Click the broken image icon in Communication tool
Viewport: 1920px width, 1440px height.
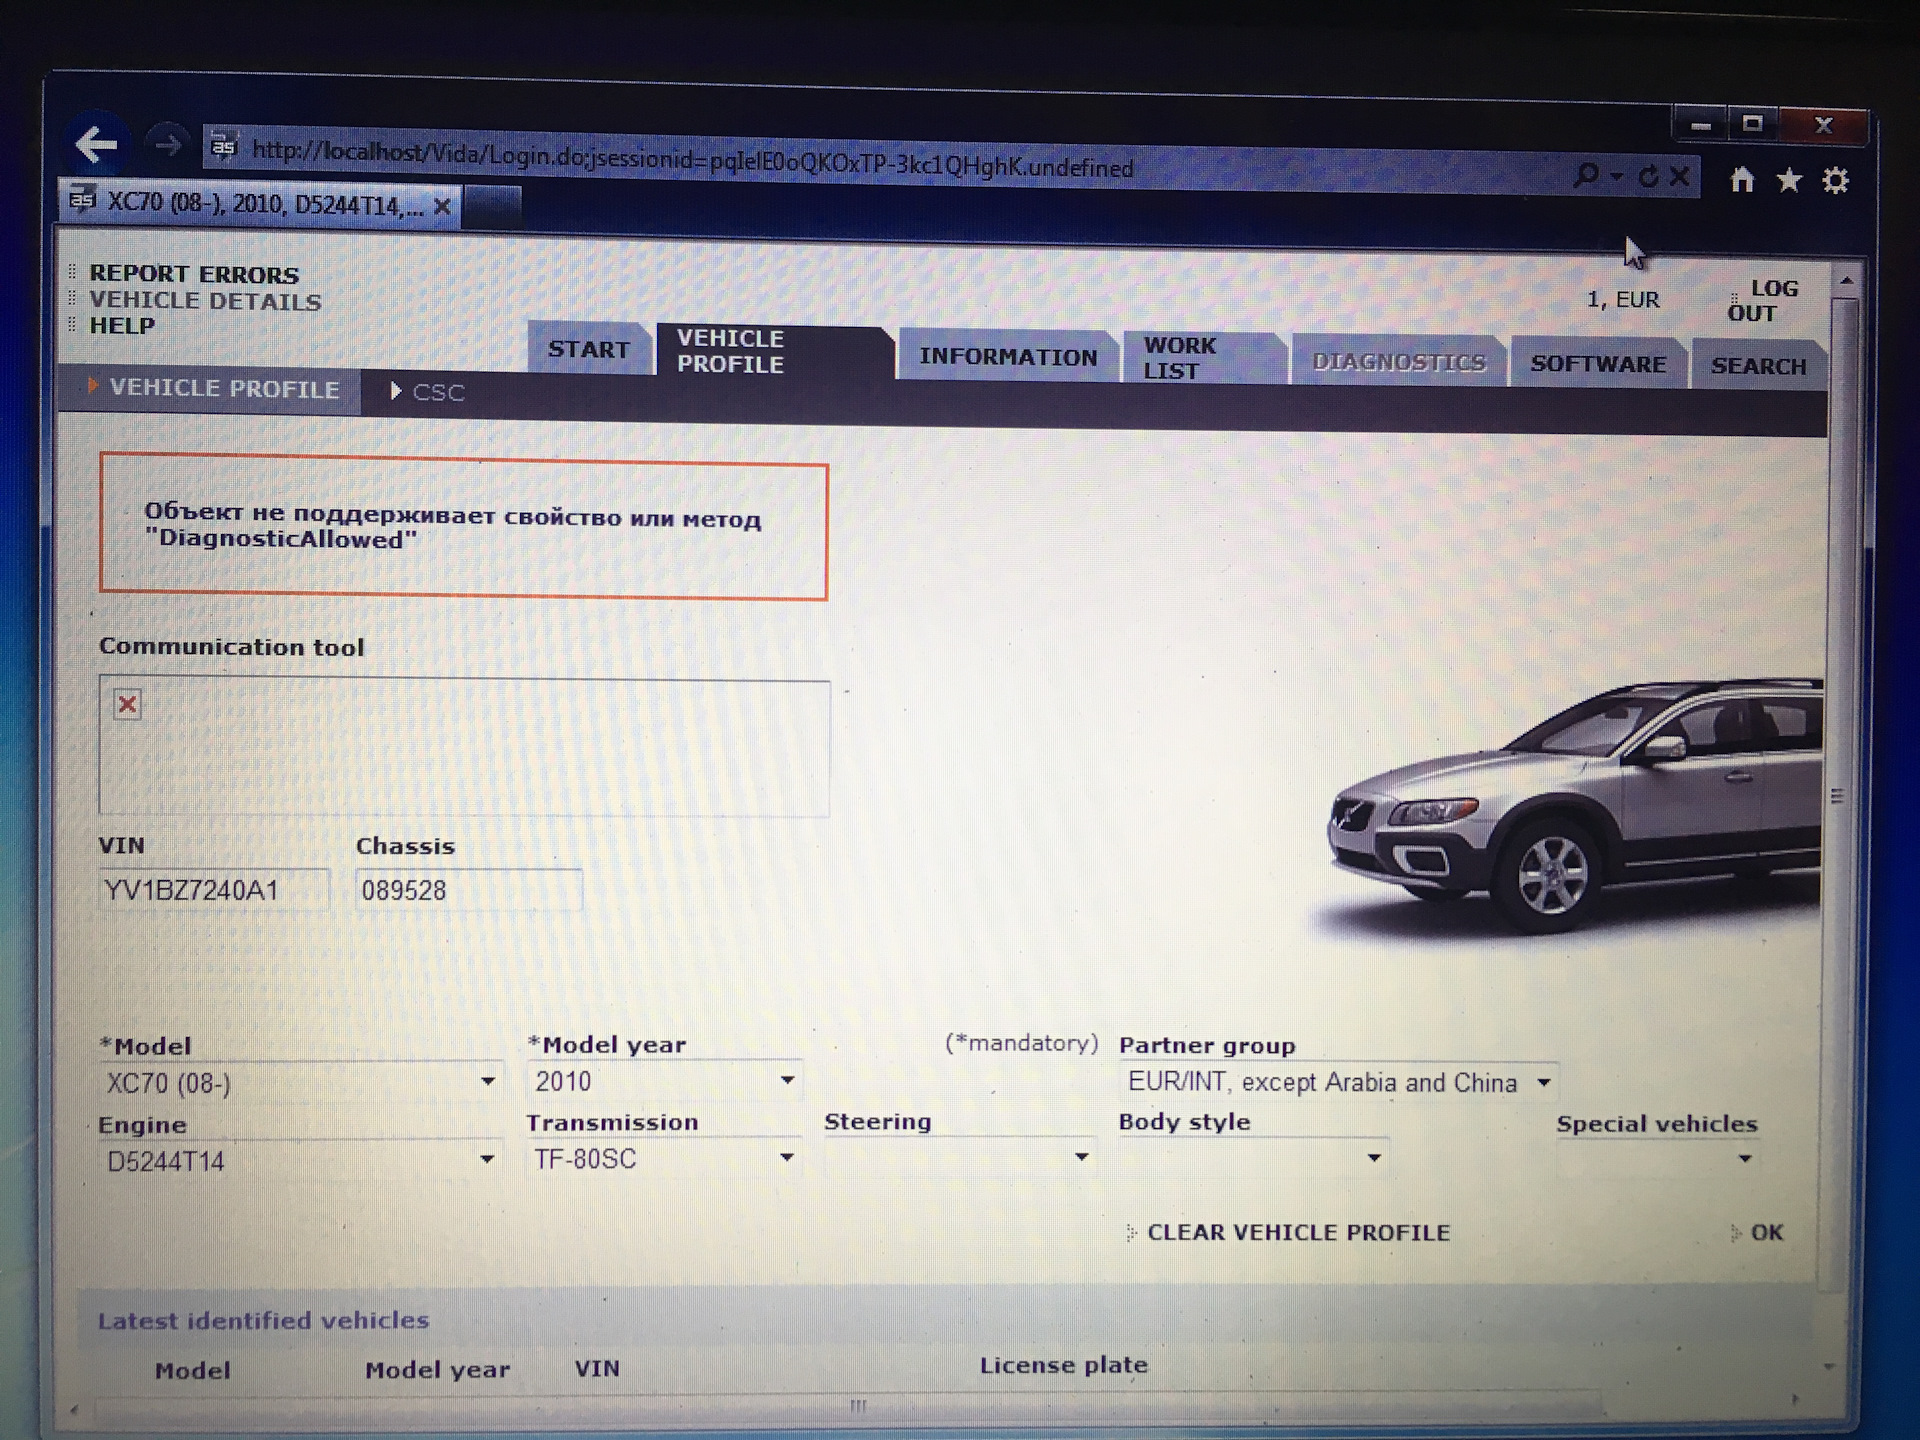128,704
